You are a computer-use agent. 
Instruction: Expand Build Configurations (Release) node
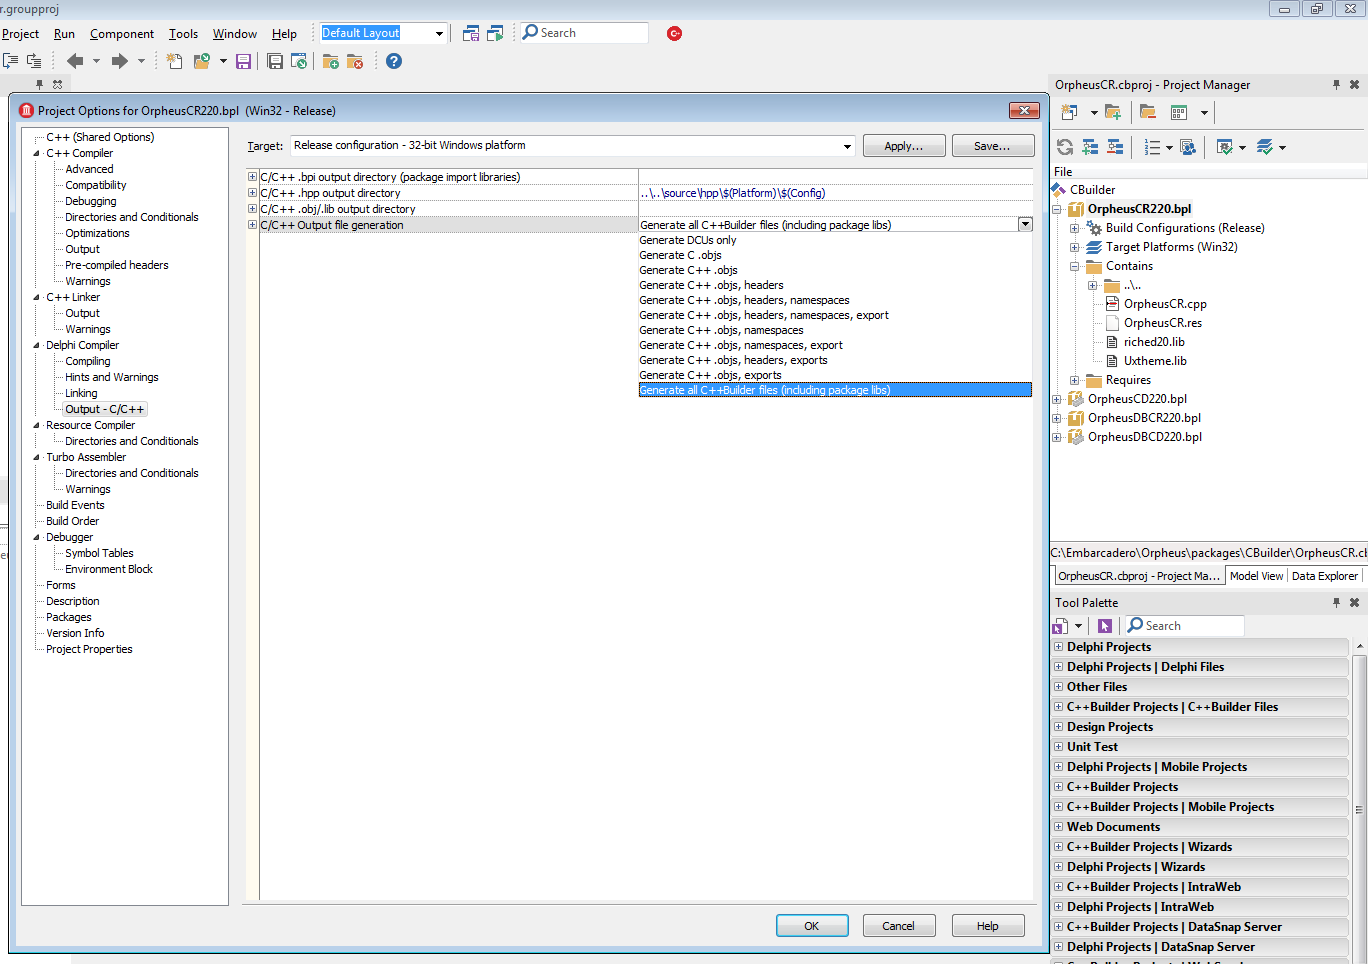(x=1075, y=228)
